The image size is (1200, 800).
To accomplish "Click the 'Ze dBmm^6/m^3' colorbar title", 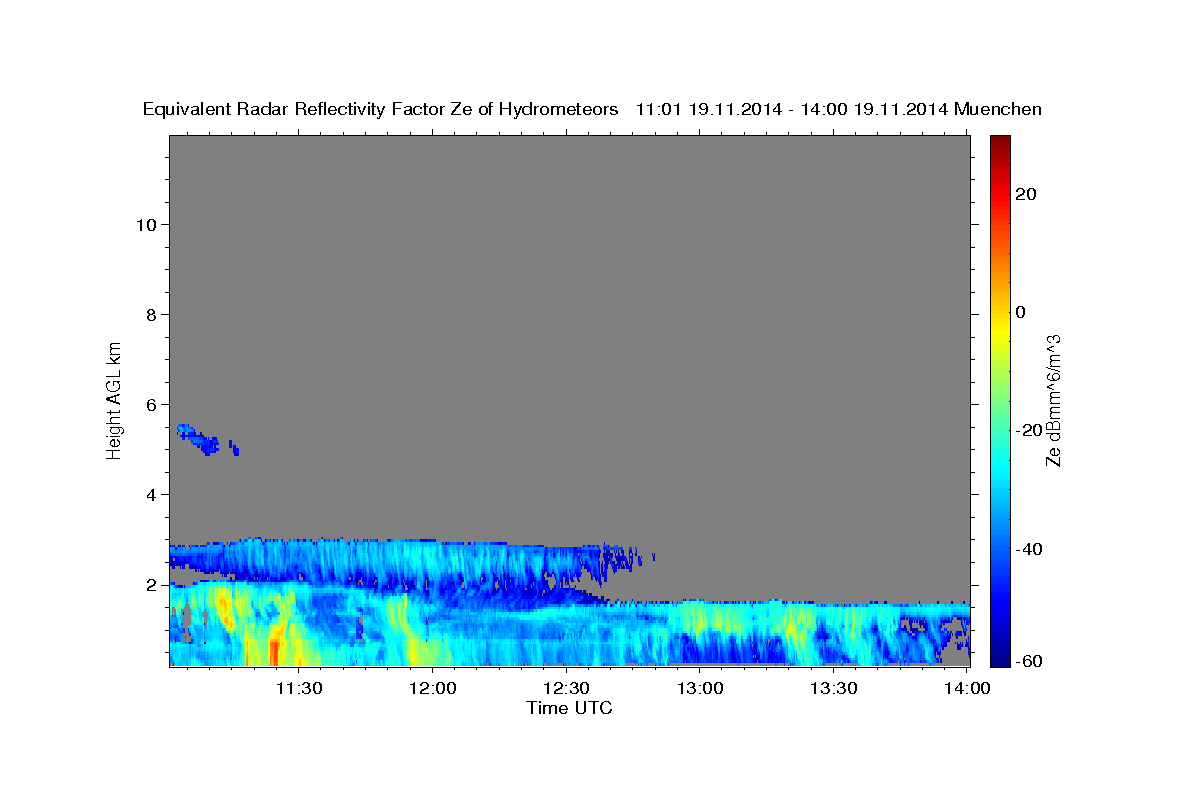I will click(1054, 400).
